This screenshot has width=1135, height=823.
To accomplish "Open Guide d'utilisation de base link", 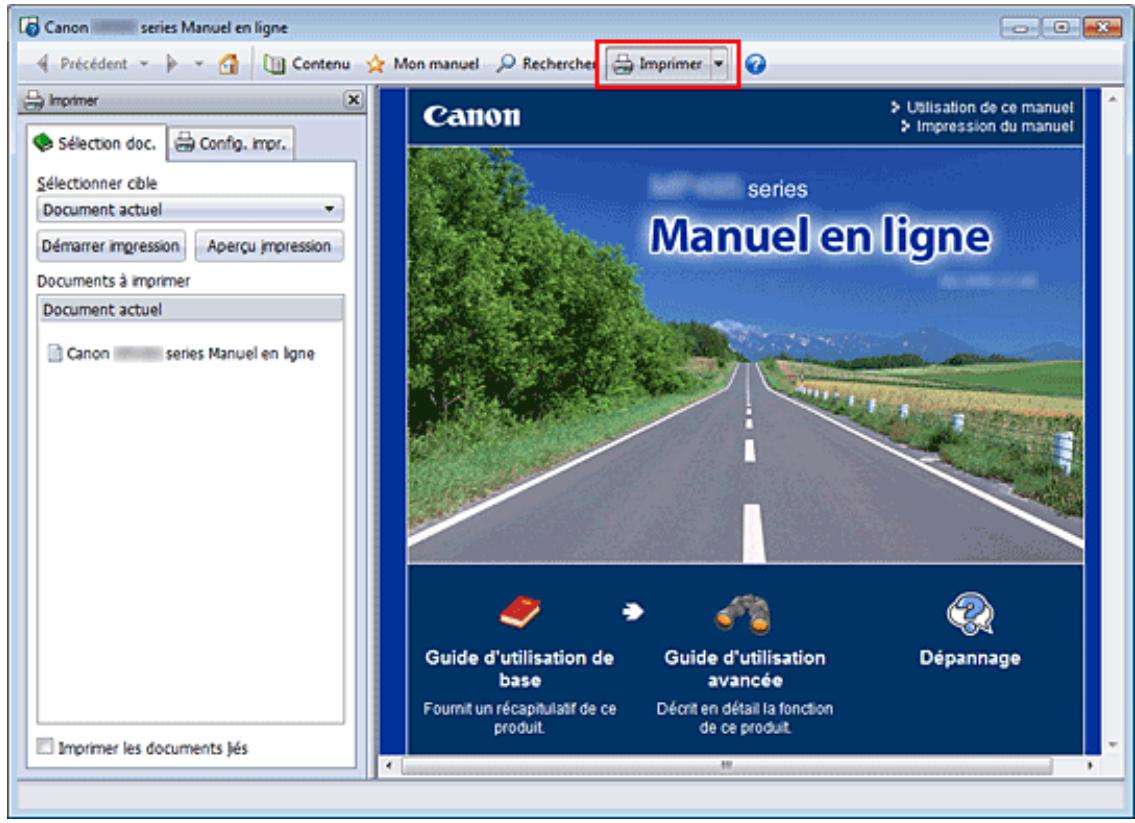I will [x=520, y=669].
